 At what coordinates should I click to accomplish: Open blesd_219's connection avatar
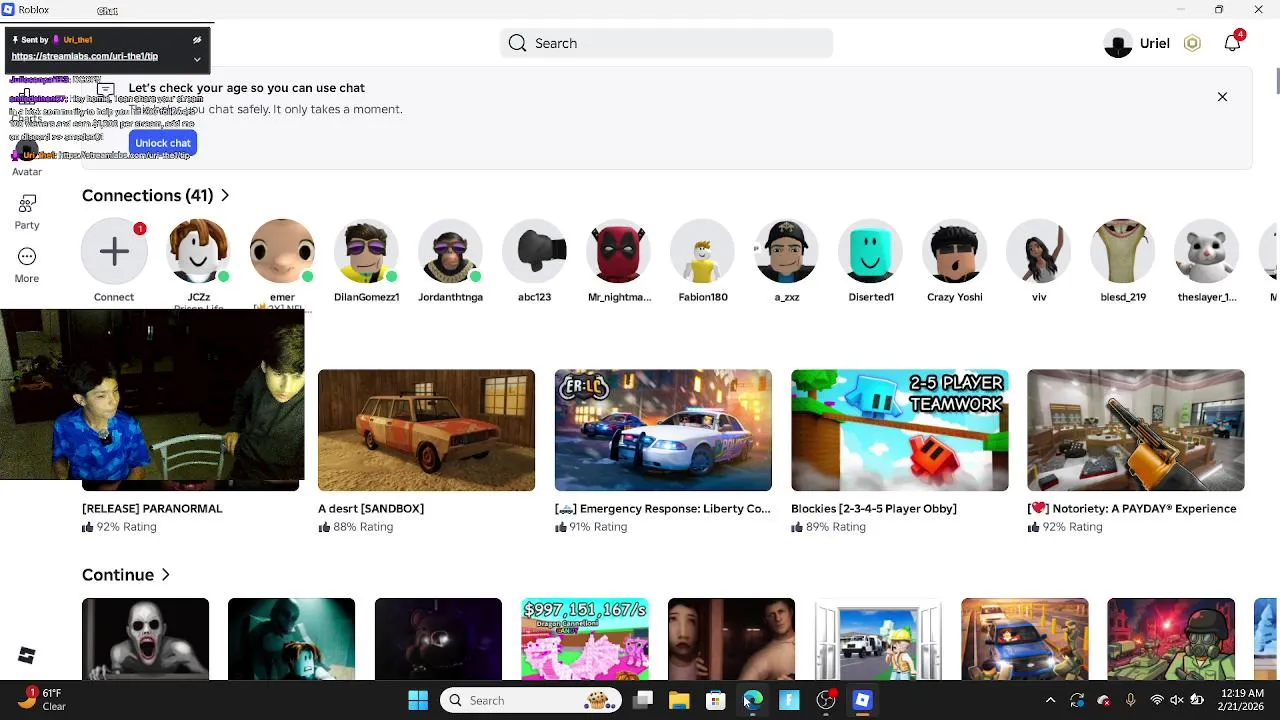point(1122,251)
